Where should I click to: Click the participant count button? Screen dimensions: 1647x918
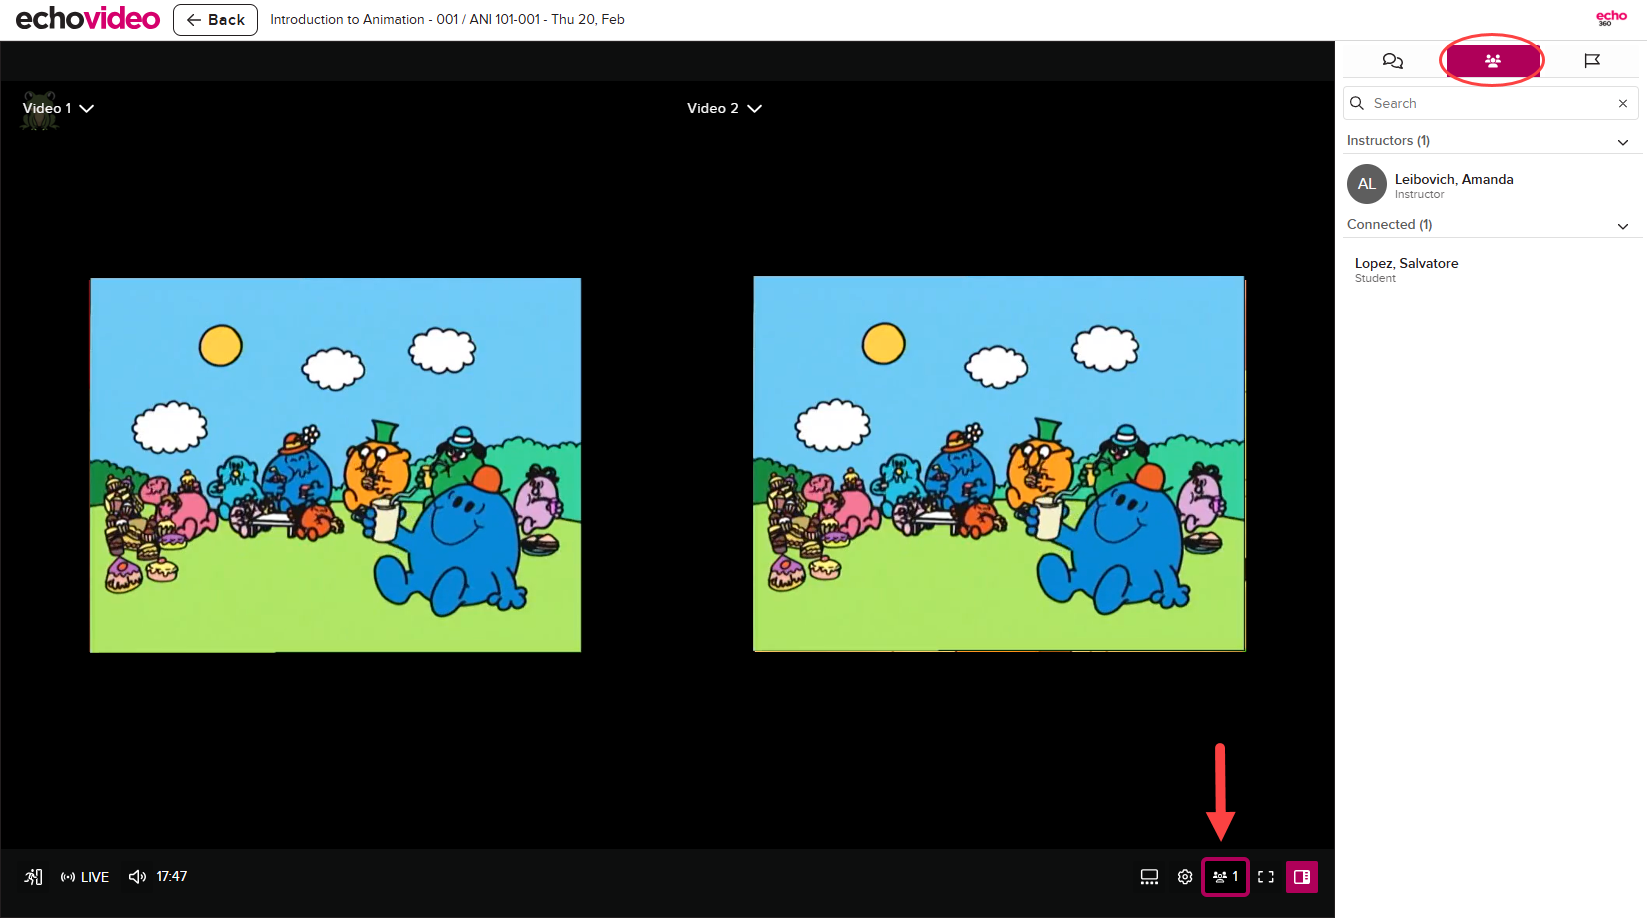click(x=1225, y=877)
